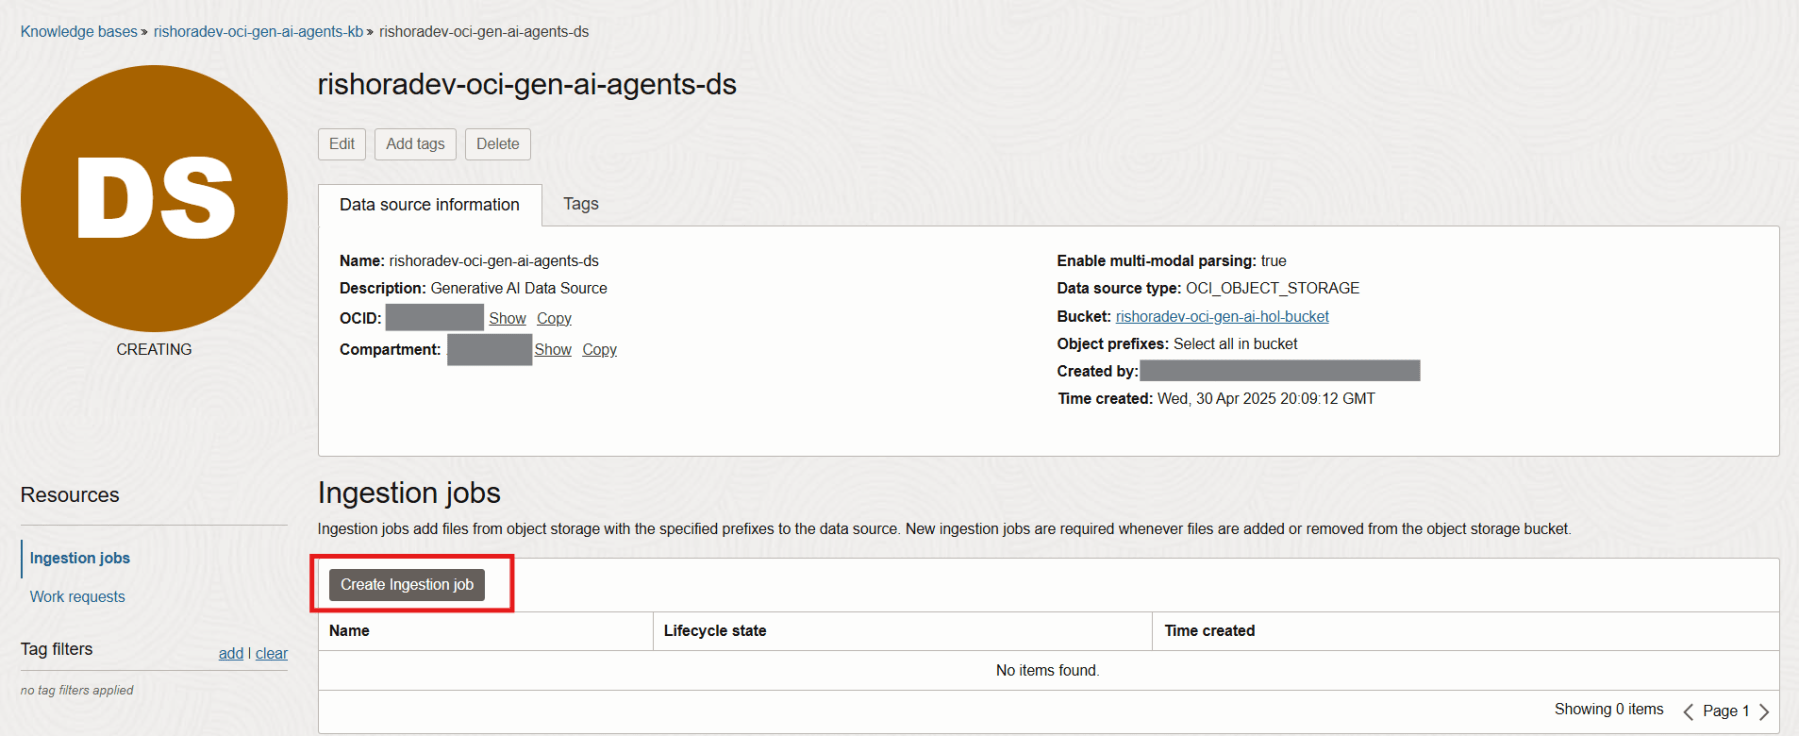Delete this data source
The width and height of the screenshot is (1799, 736).
[x=497, y=144]
